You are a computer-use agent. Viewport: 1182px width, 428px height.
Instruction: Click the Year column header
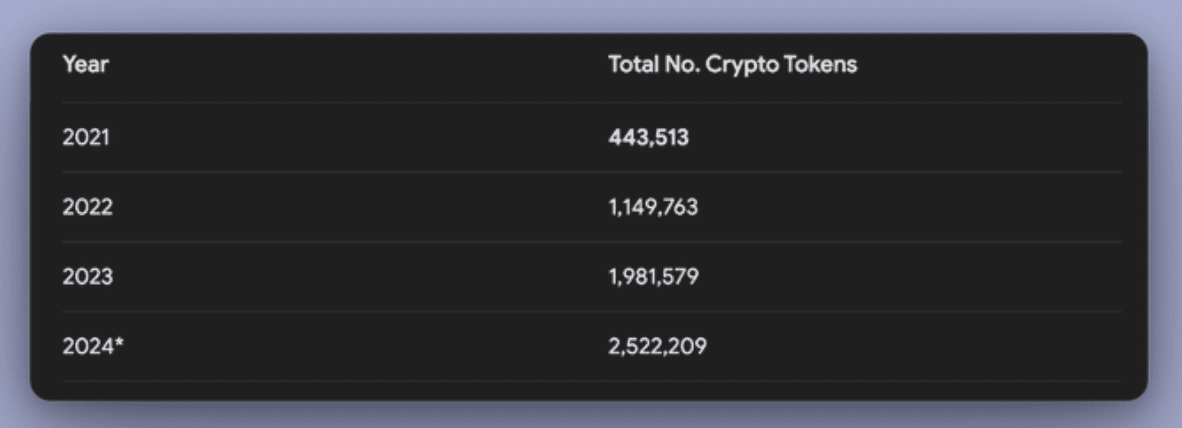point(86,65)
